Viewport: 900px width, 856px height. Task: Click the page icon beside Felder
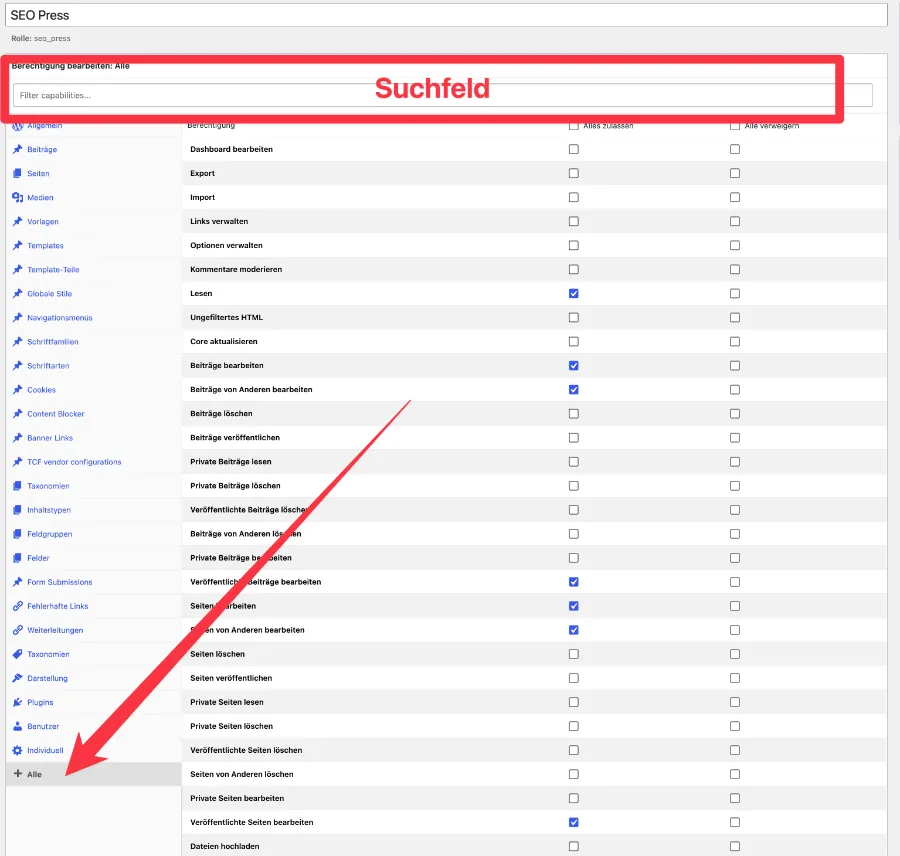[x=17, y=558]
